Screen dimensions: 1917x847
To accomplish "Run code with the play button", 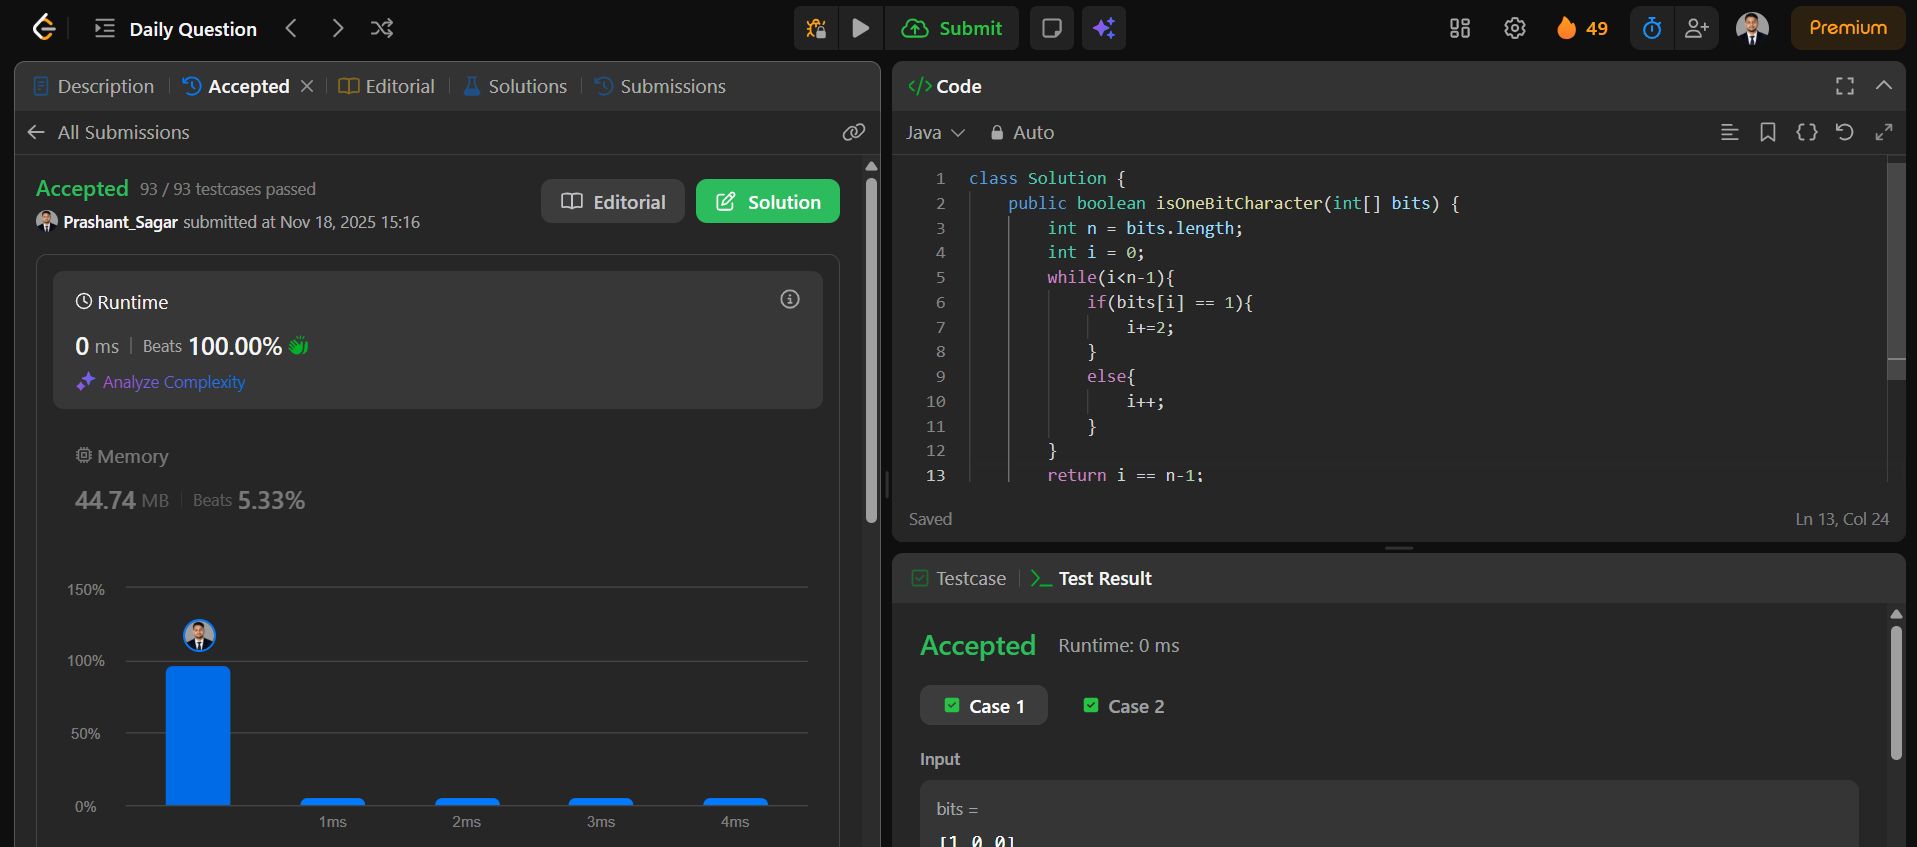I will pos(860,28).
